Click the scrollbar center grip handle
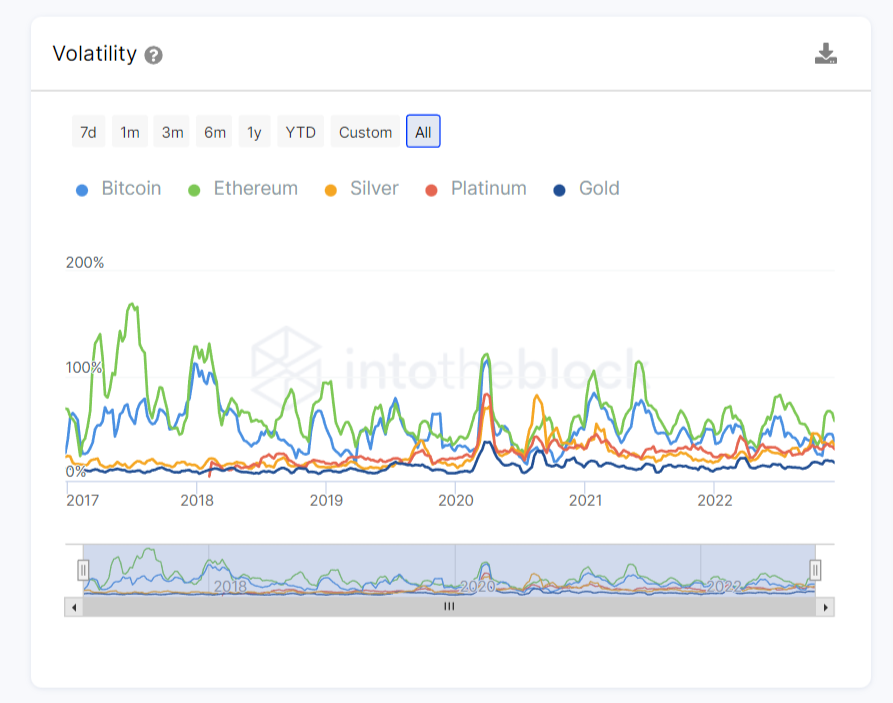Image resolution: width=893 pixels, height=703 pixels. (x=449, y=606)
